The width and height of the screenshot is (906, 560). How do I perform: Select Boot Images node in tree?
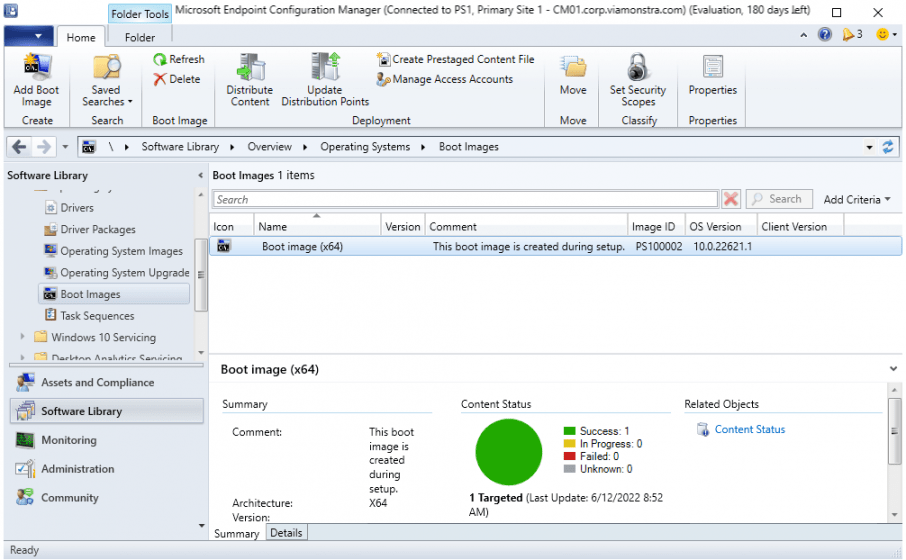point(114,294)
